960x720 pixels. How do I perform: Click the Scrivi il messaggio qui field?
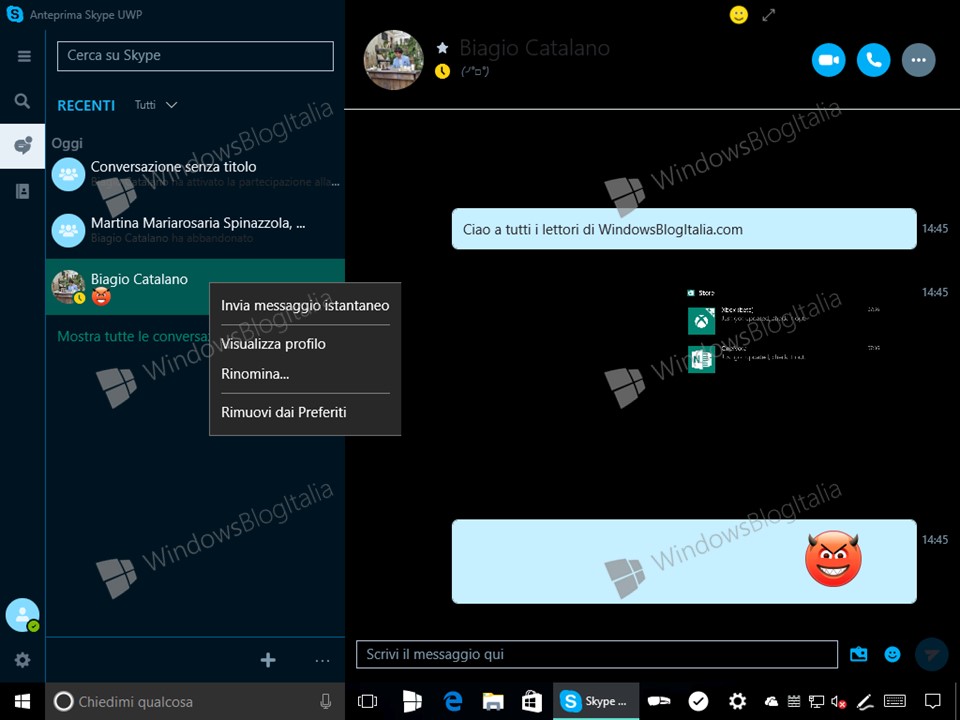click(597, 654)
